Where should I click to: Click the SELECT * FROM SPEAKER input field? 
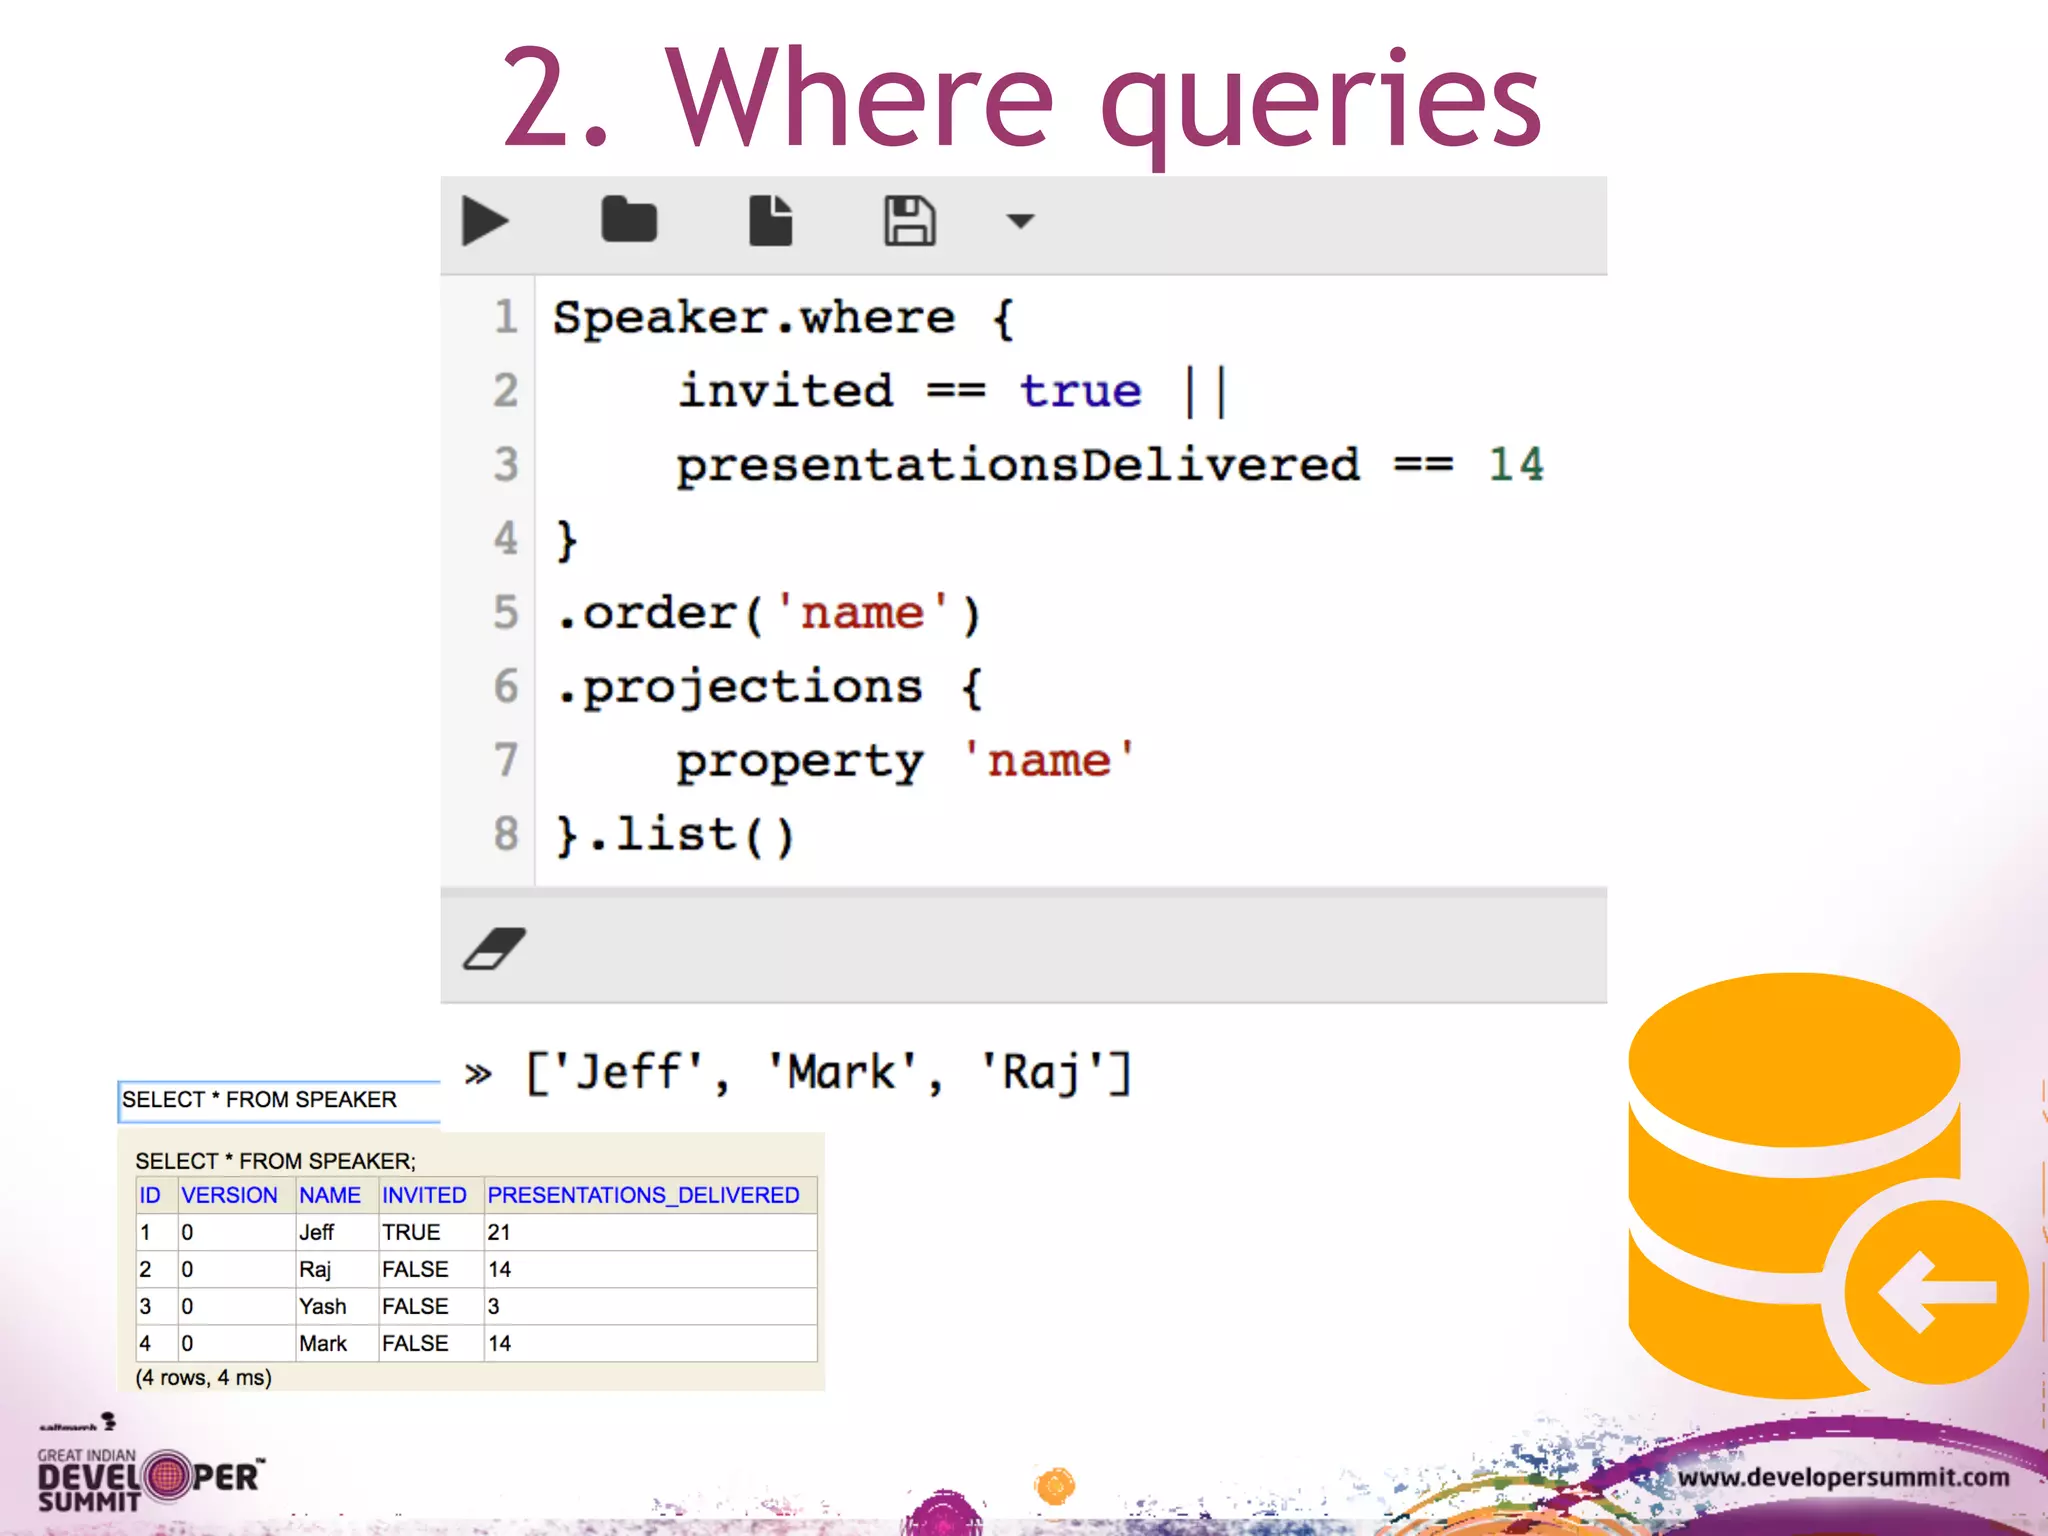(279, 1100)
